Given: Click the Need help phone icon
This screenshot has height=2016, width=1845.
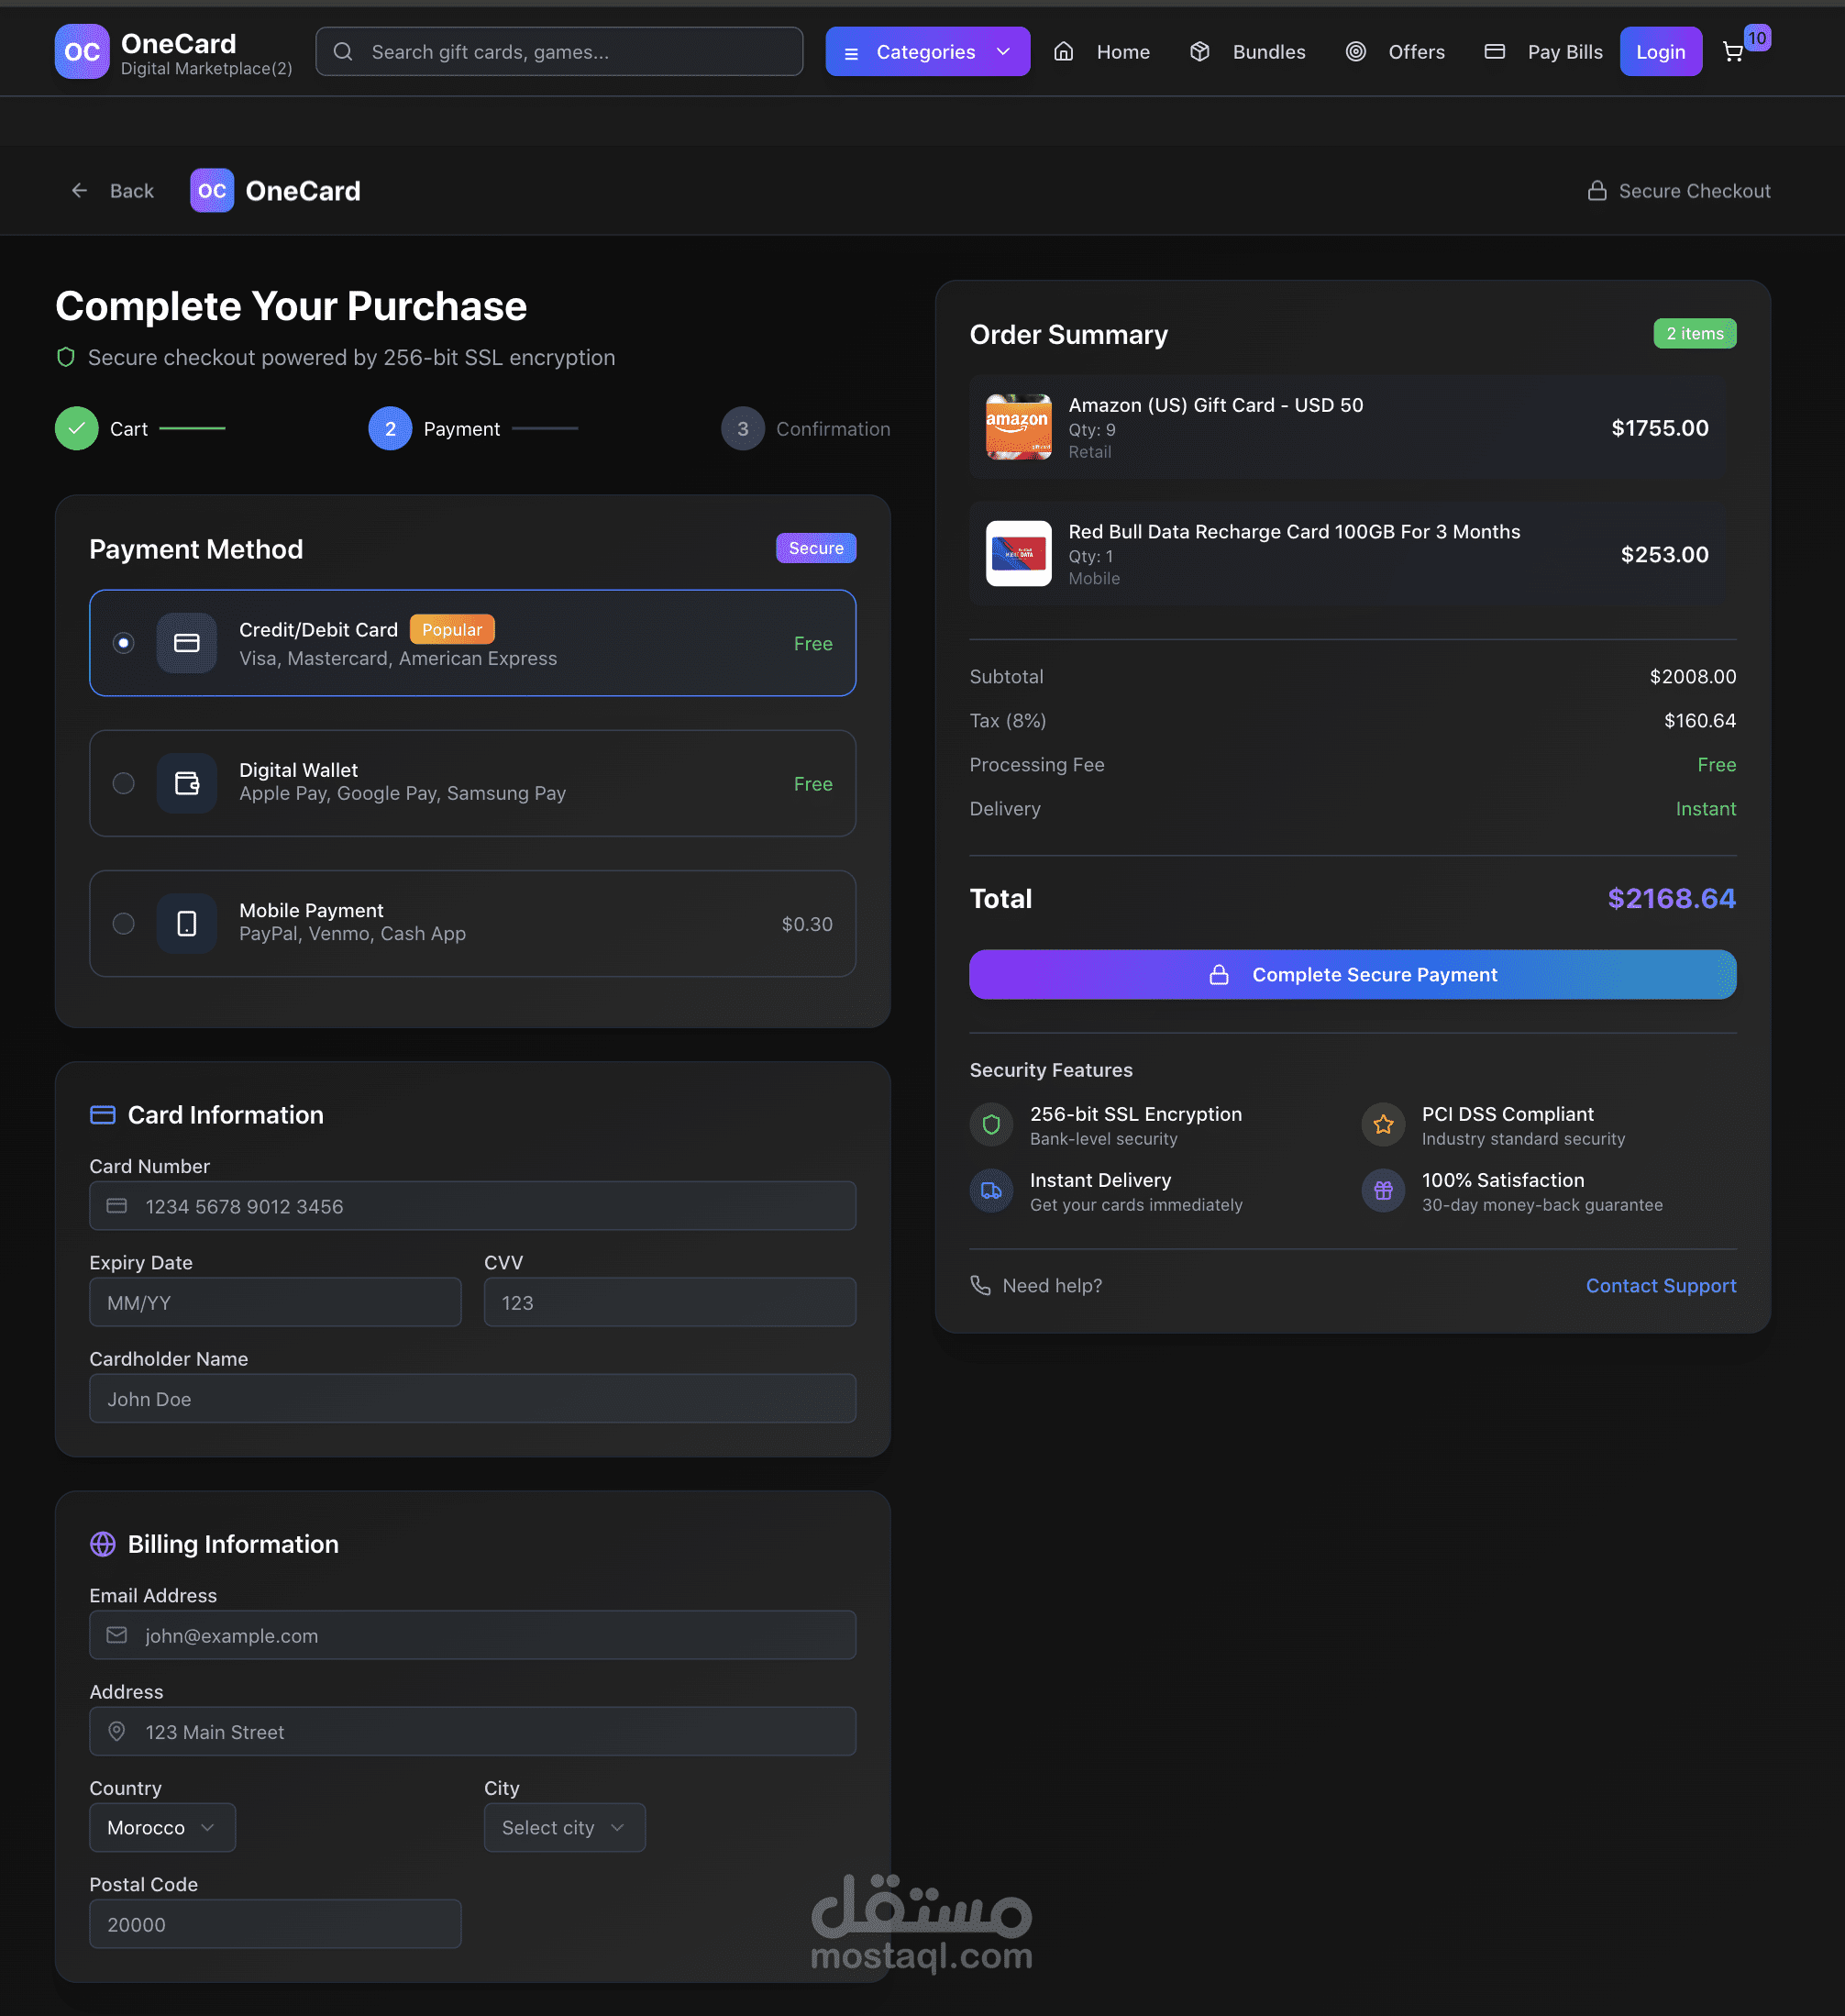Looking at the screenshot, I should [x=980, y=1285].
